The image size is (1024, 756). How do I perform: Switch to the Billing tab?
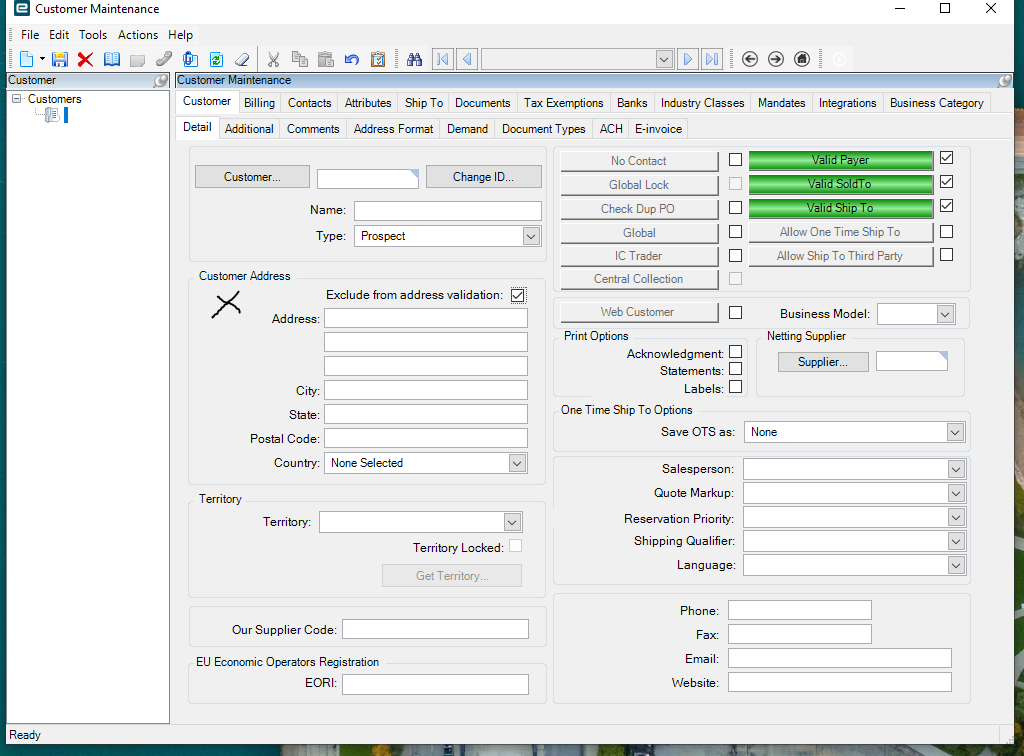(x=259, y=101)
